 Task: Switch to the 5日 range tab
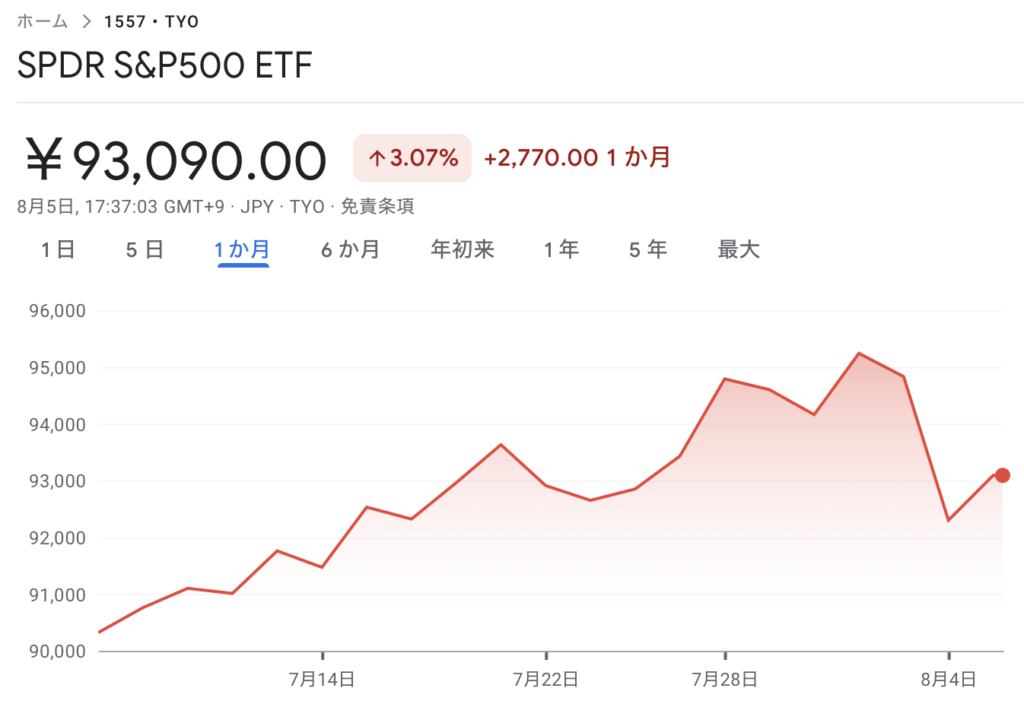(144, 249)
